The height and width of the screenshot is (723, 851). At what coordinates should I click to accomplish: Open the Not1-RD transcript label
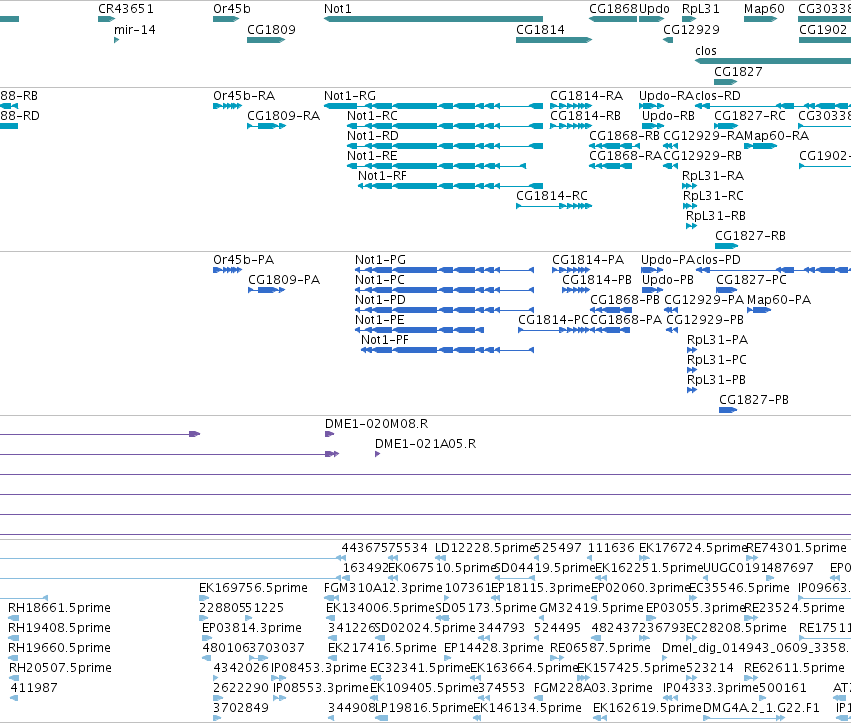pos(373,136)
